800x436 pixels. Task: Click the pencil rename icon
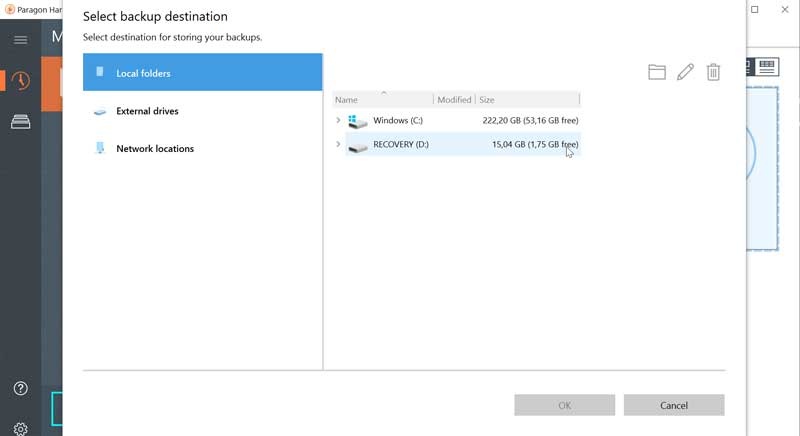coord(685,72)
